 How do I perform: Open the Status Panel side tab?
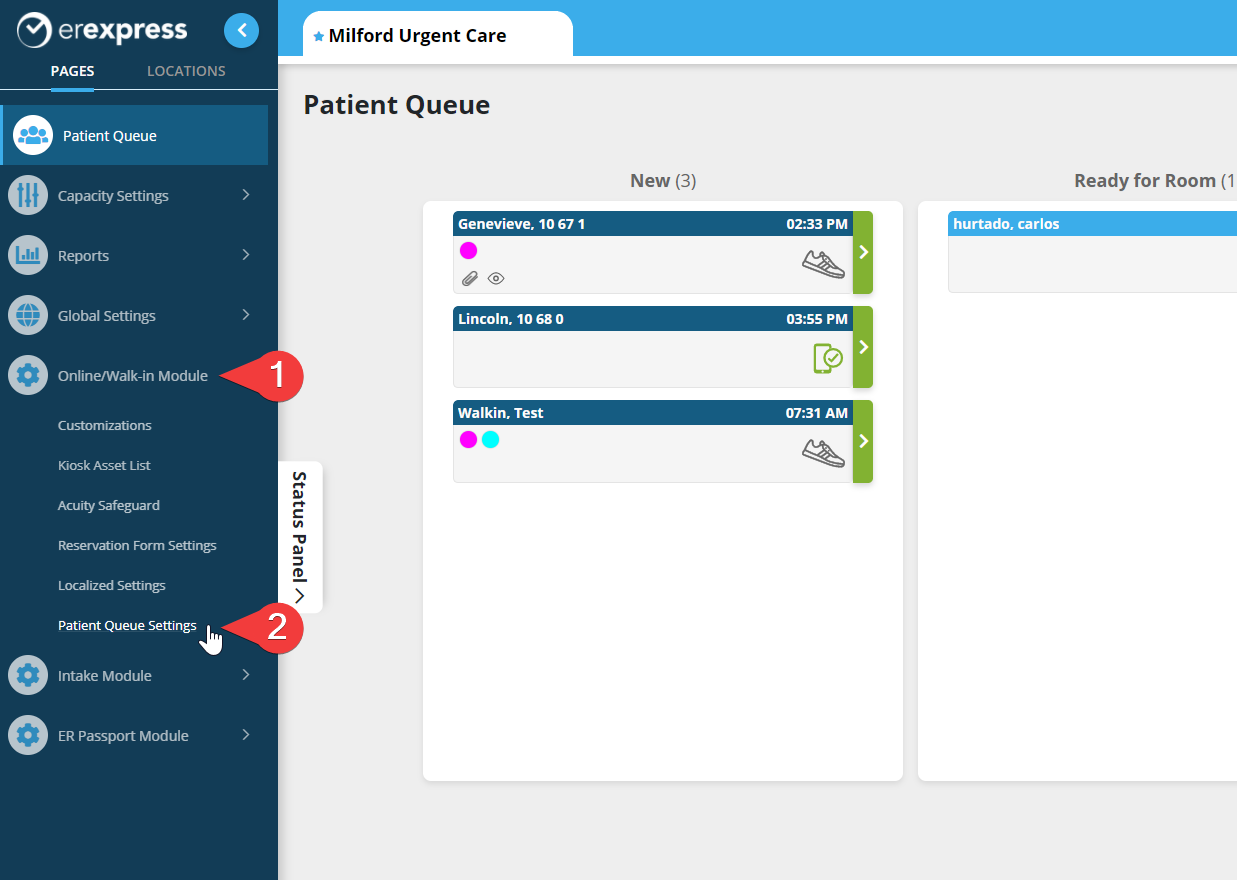(299, 537)
